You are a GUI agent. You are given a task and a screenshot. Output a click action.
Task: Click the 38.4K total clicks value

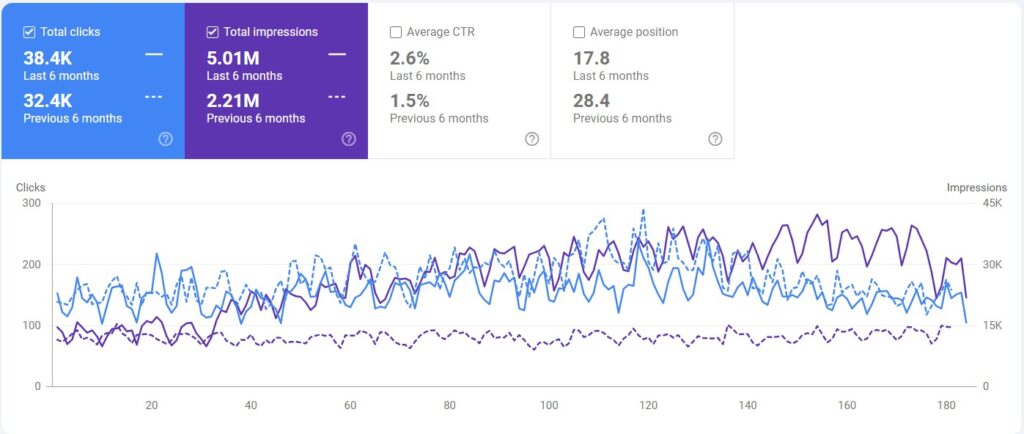point(47,56)
